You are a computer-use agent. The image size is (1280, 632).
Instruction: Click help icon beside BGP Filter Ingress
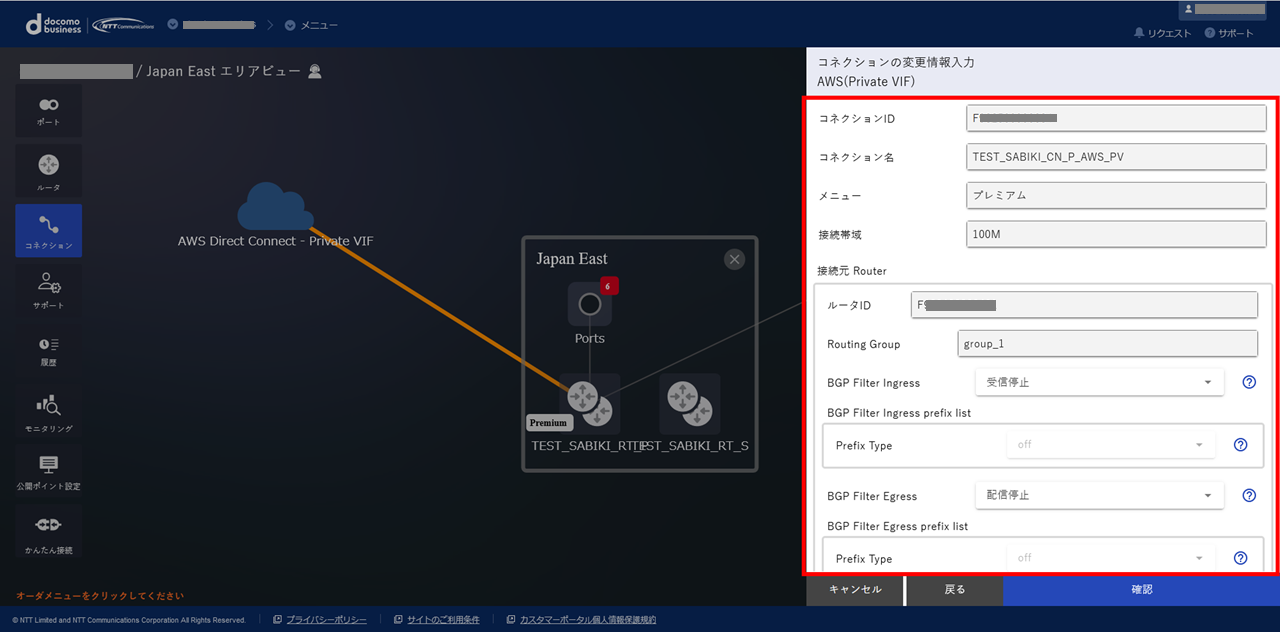click(x=1248, y=382)
